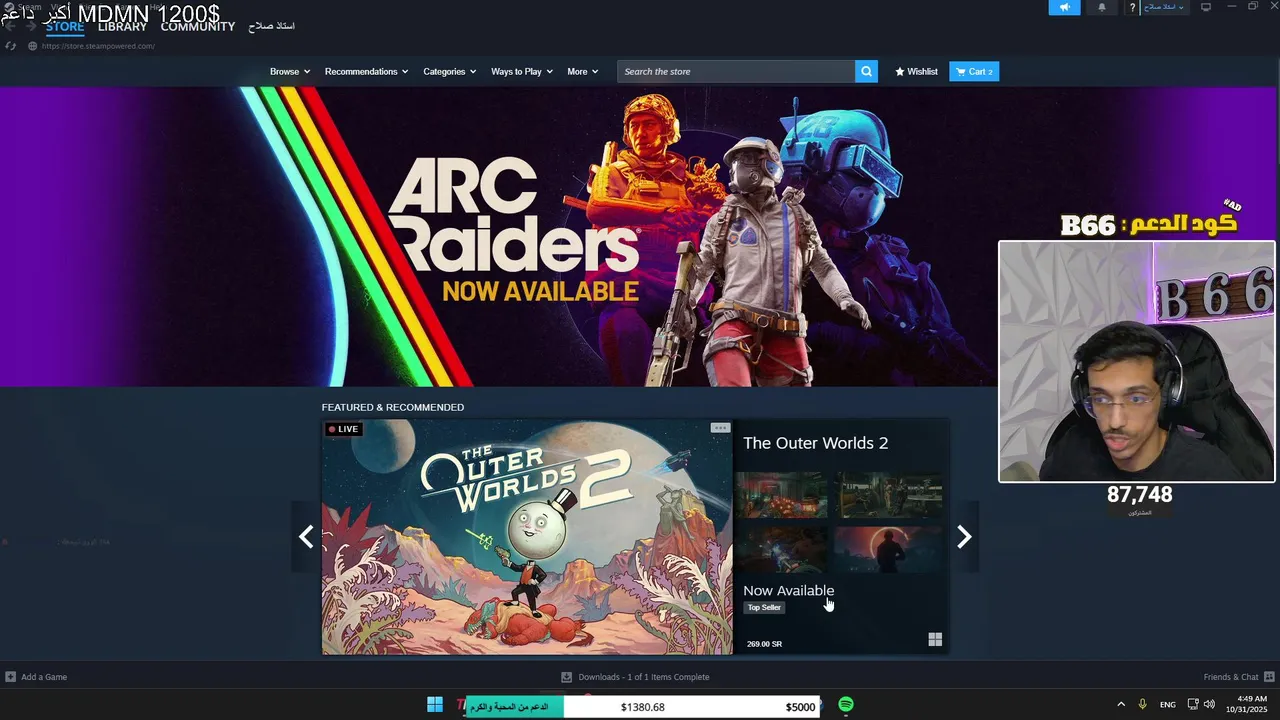Click the help question mark icon

[1132, 7]
